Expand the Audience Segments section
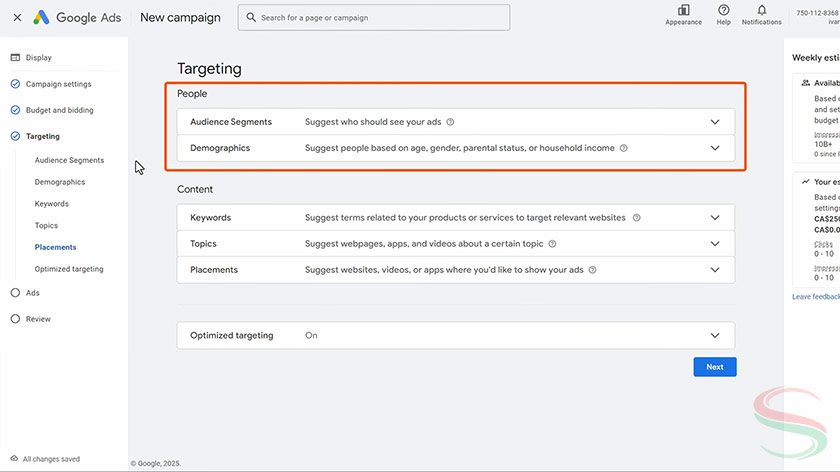This screenshot has height=472, width=840. 714,122
